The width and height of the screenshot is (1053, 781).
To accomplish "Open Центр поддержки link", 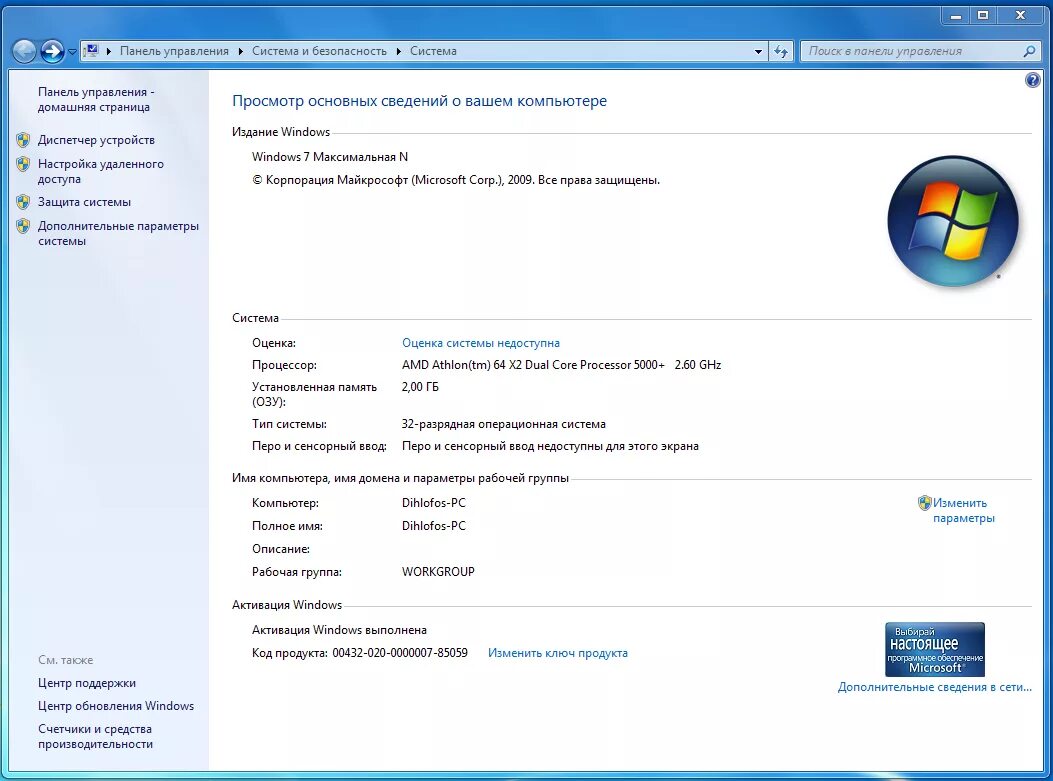I will [x=87, y=683].
